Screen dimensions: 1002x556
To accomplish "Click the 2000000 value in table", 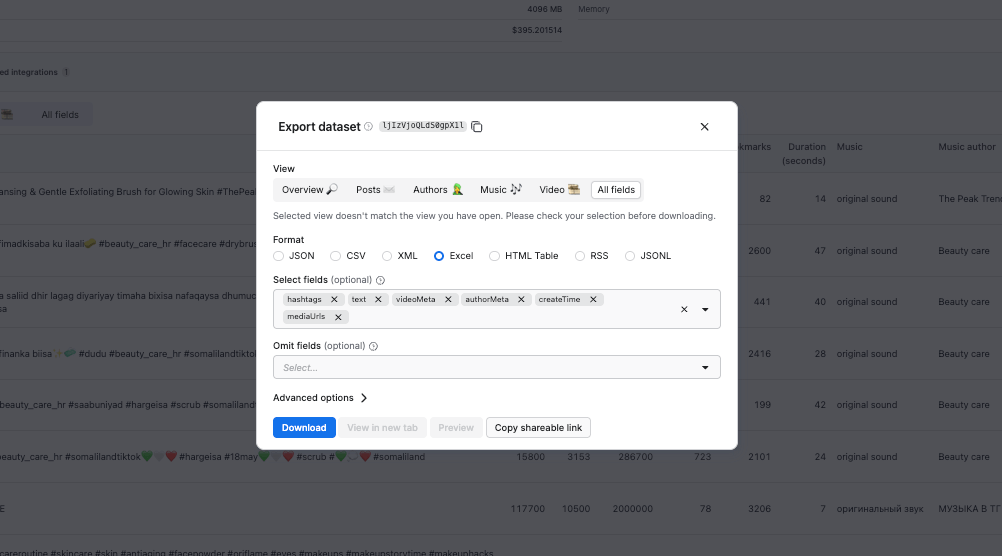I will tap(633, 509).
